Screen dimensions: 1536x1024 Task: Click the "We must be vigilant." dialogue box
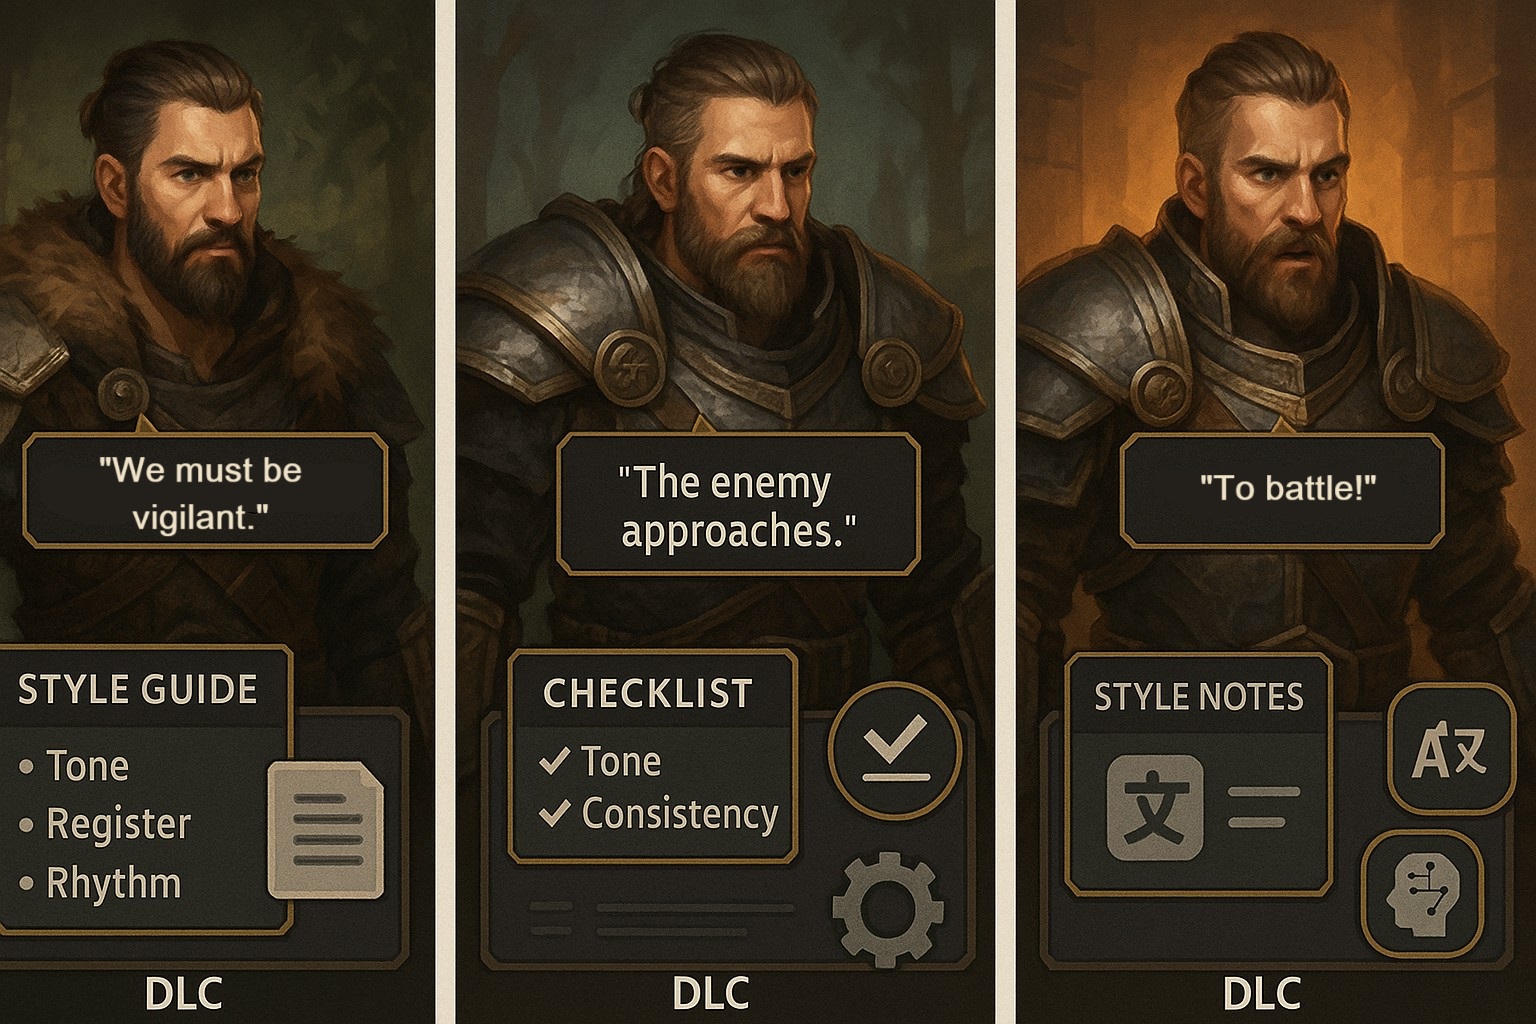pos(205,491)
